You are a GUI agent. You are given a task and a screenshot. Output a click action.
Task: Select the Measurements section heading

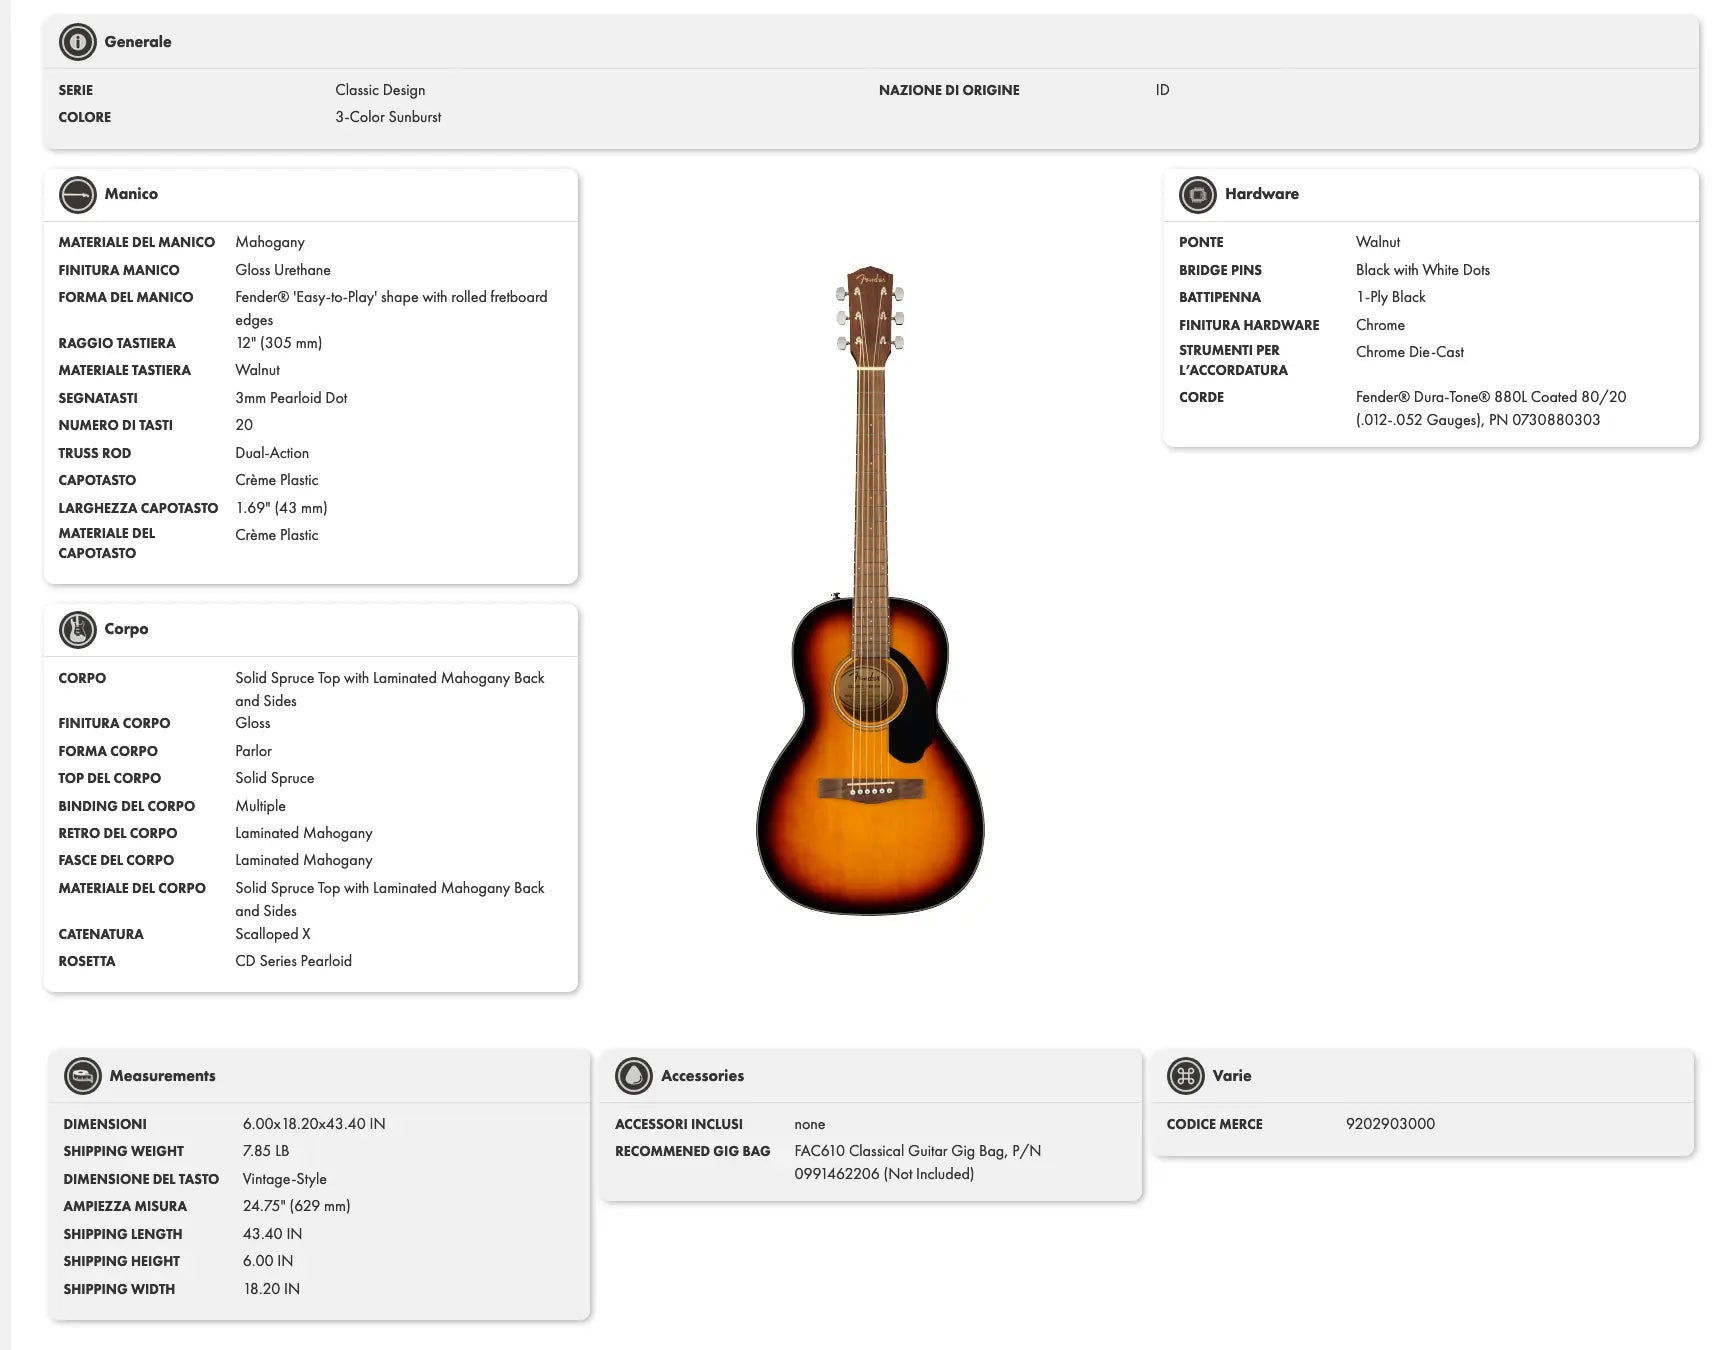tap(163, 1076)
